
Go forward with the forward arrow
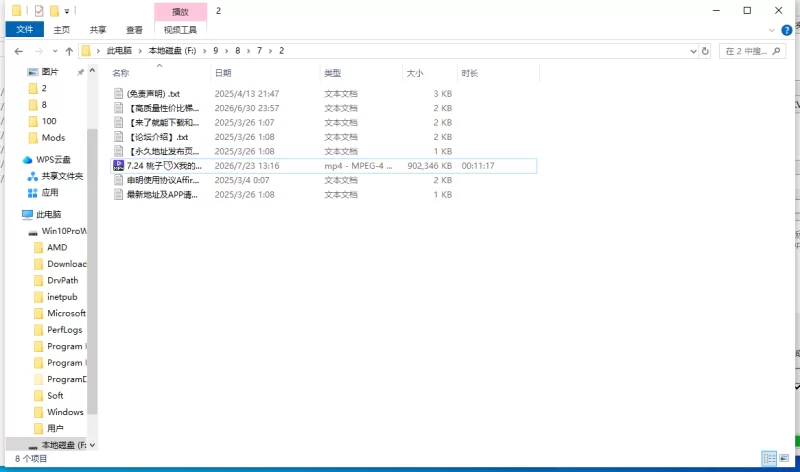point(39,51)
